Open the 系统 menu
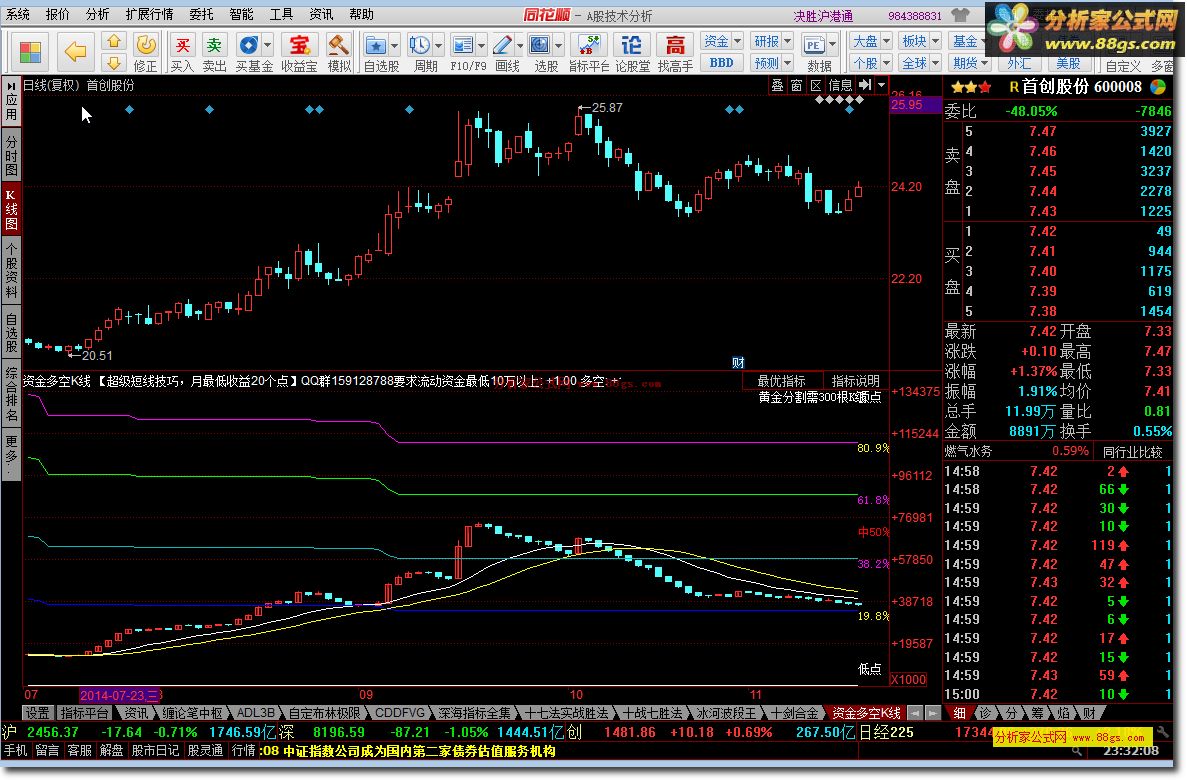 (17, 14)
